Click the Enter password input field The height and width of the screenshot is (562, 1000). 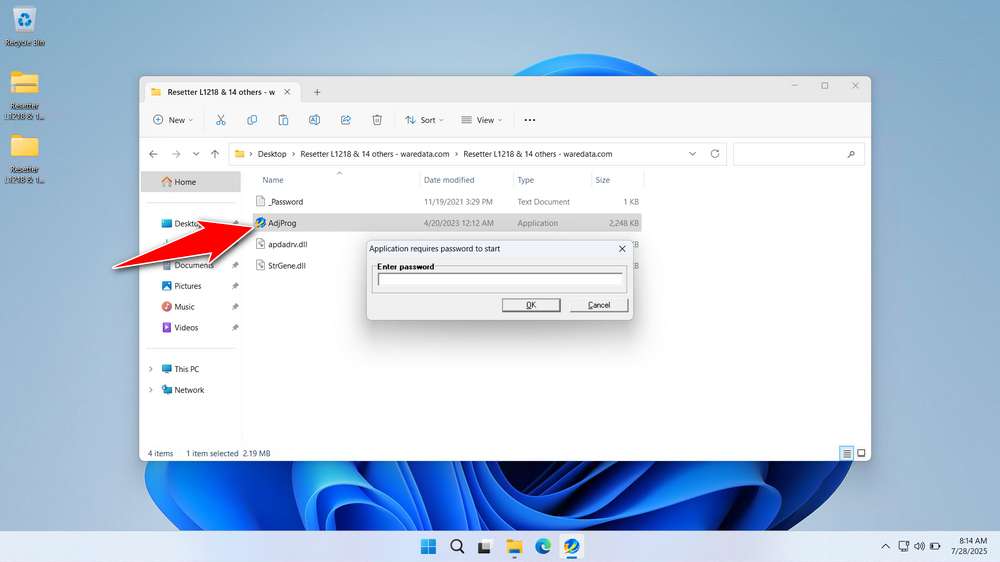coord(499,279)
